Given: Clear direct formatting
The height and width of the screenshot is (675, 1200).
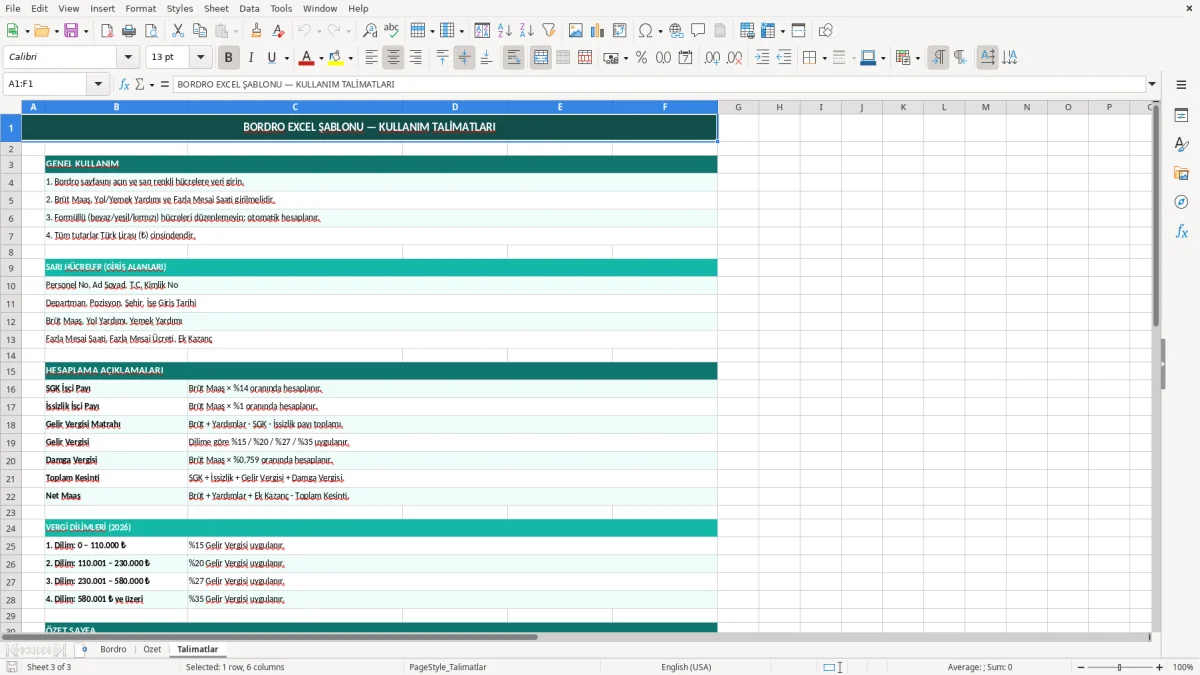Looking at the screenshot, I should (279, 30).
